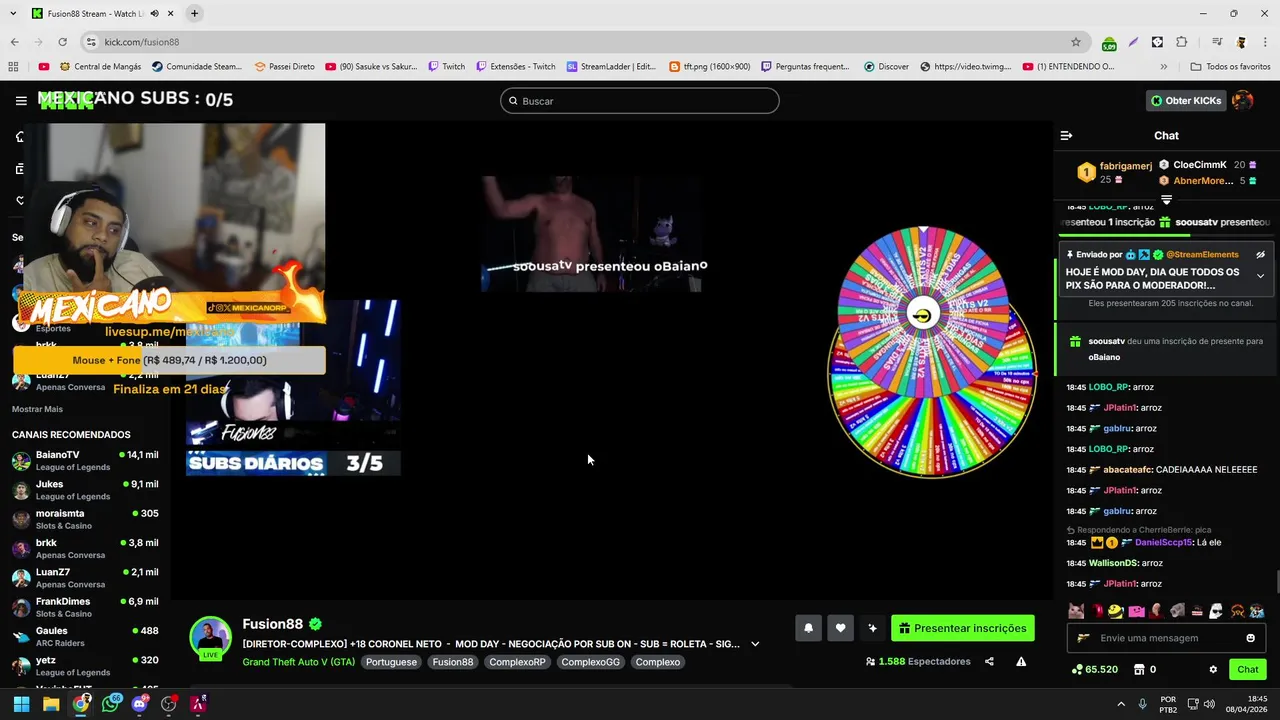Open chat settings gear icon
Viewport: 1280px width, 720px height.
coord(1213,670)
